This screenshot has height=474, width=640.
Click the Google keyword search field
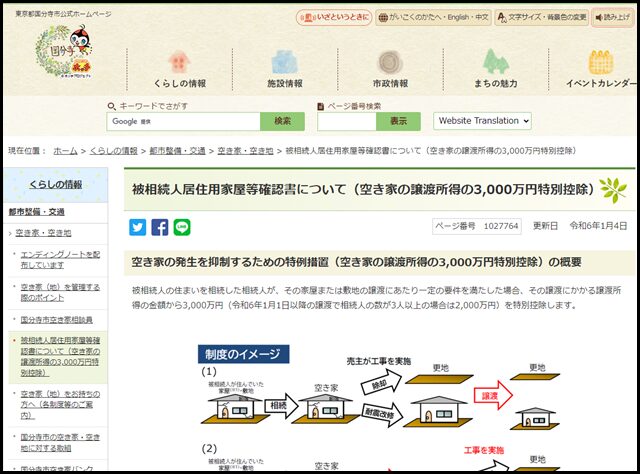(183, 121)
